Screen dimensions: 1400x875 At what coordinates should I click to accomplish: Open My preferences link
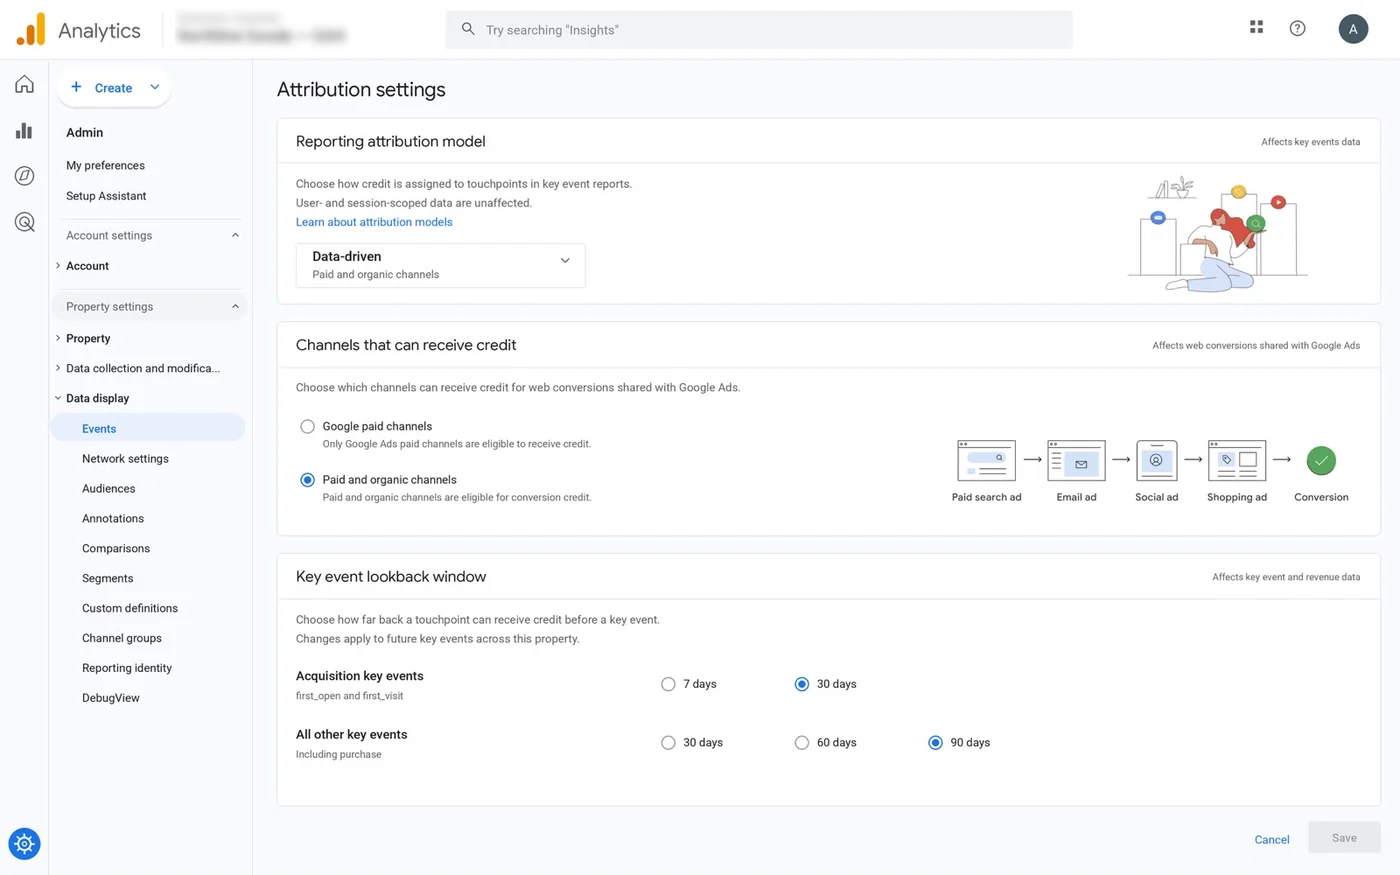coord(105,166)
